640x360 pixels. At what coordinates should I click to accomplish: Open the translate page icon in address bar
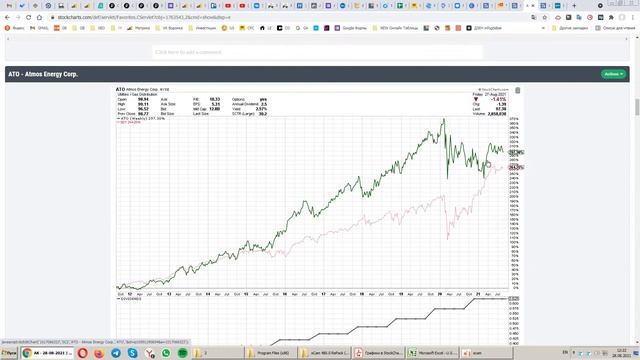point(534,18)
